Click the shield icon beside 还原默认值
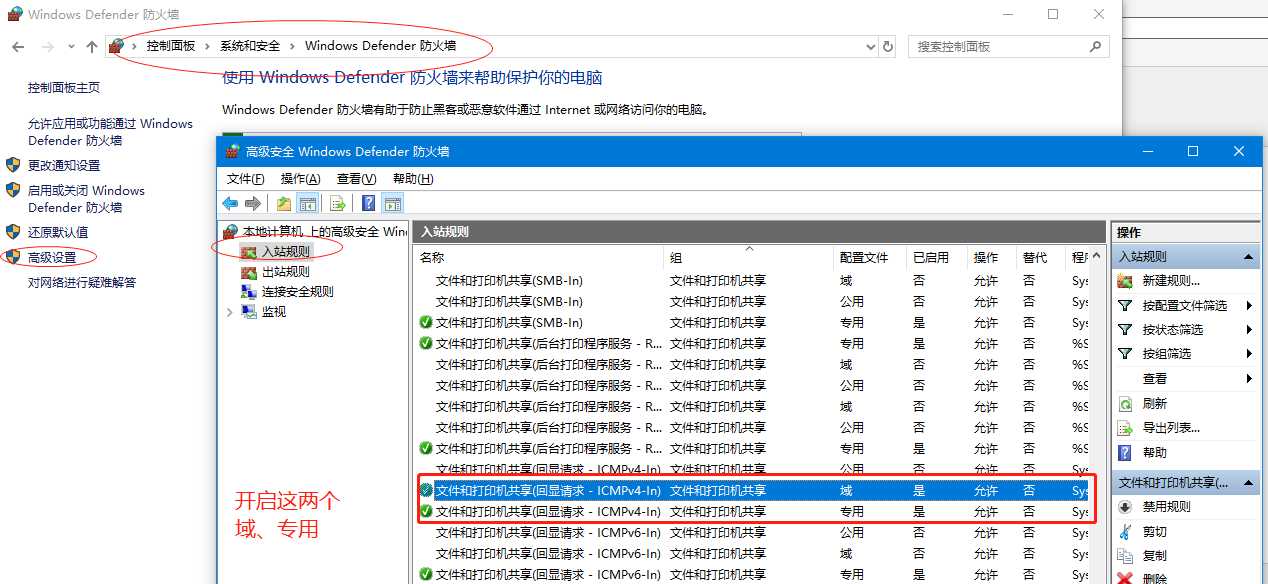Viewport: 1268px width, 584px height. click(x=13, y=232)
